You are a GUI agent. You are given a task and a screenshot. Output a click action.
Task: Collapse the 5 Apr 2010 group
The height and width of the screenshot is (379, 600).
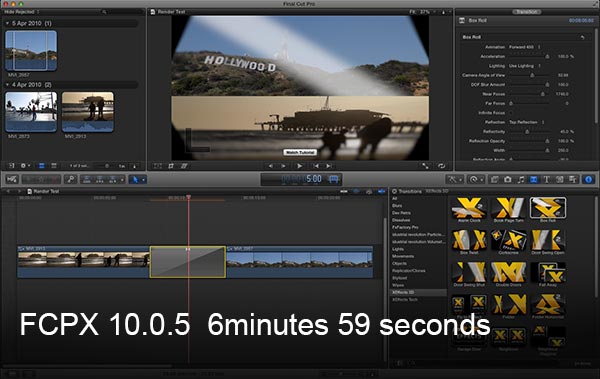click(7, 23)
